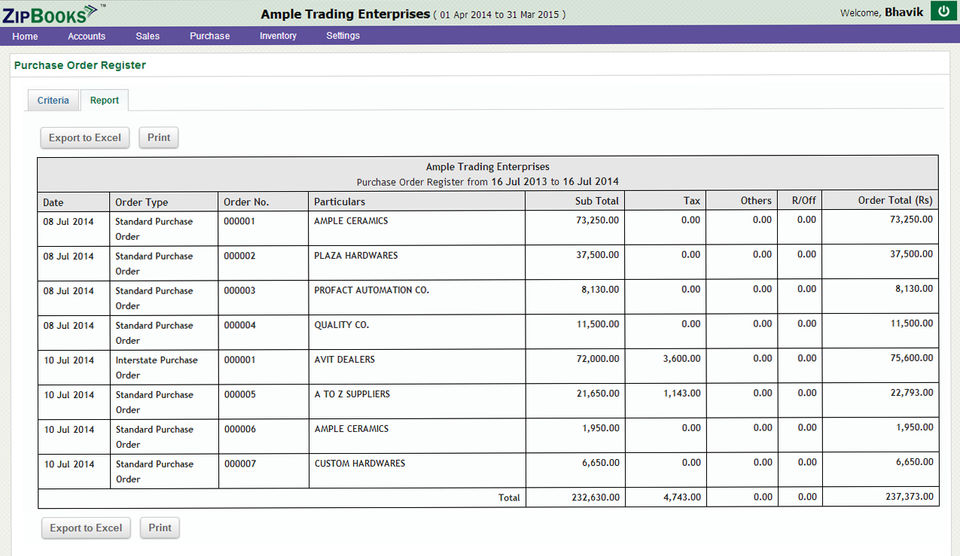This screenshot has width=960, height=556.
Task: Open the Inventory menu
Action: (x=278, y=36)
